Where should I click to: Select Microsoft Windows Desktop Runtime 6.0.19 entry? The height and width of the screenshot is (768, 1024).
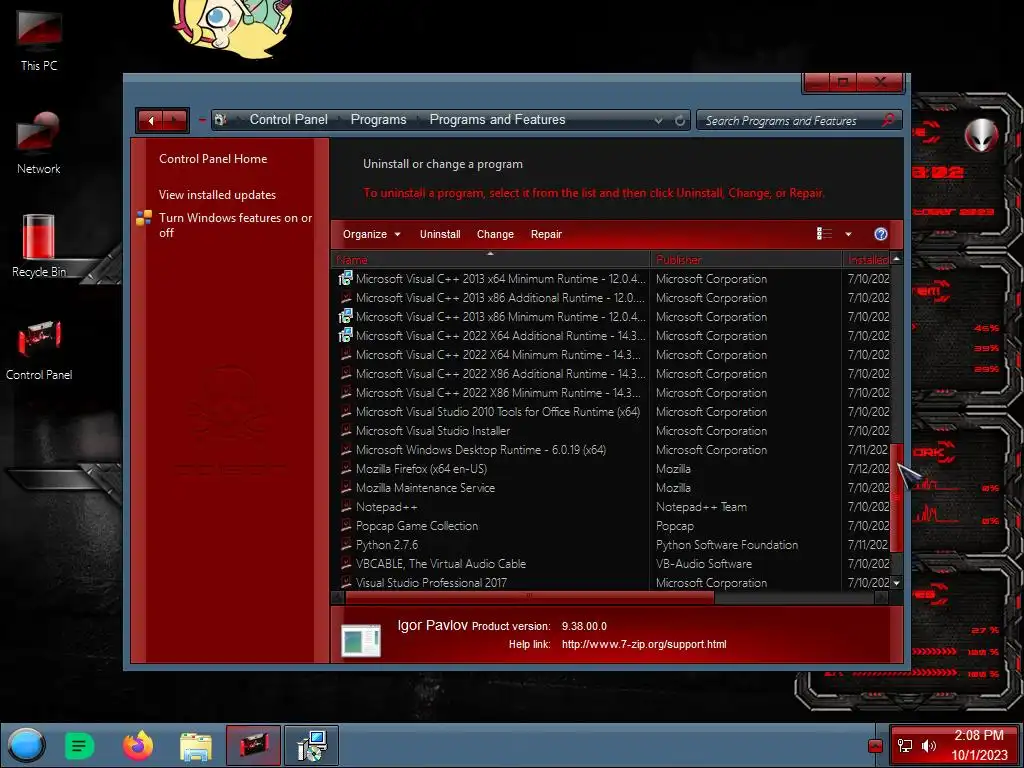coord(481,449)
